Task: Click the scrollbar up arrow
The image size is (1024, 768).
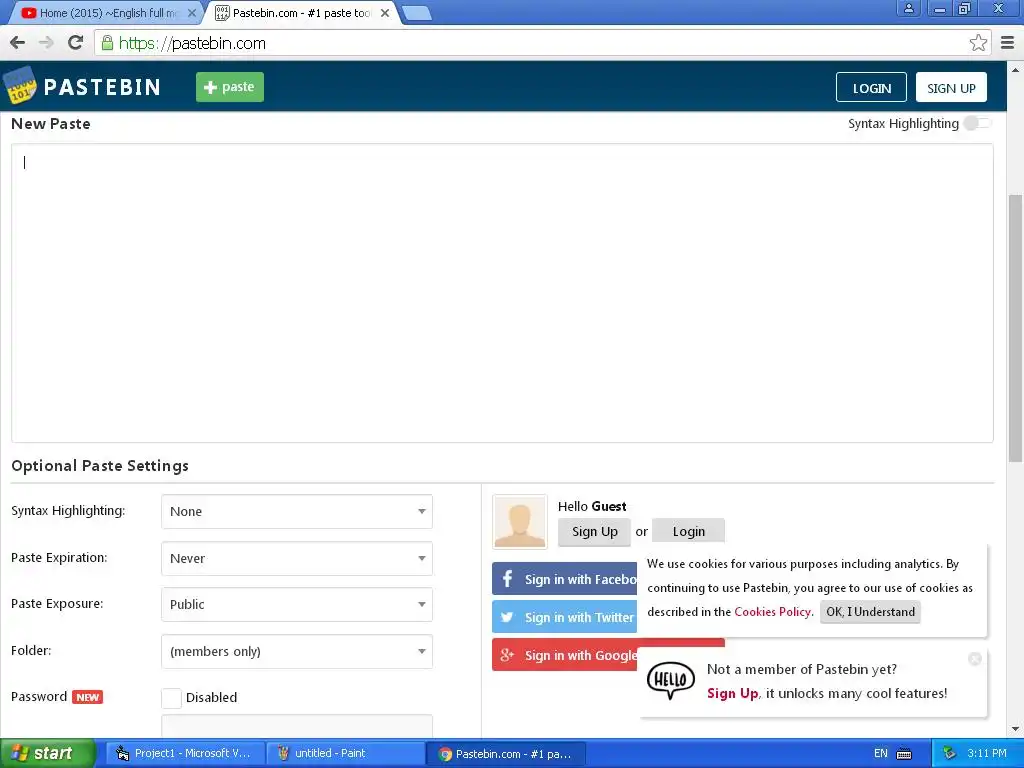Action: (1015, 69)
